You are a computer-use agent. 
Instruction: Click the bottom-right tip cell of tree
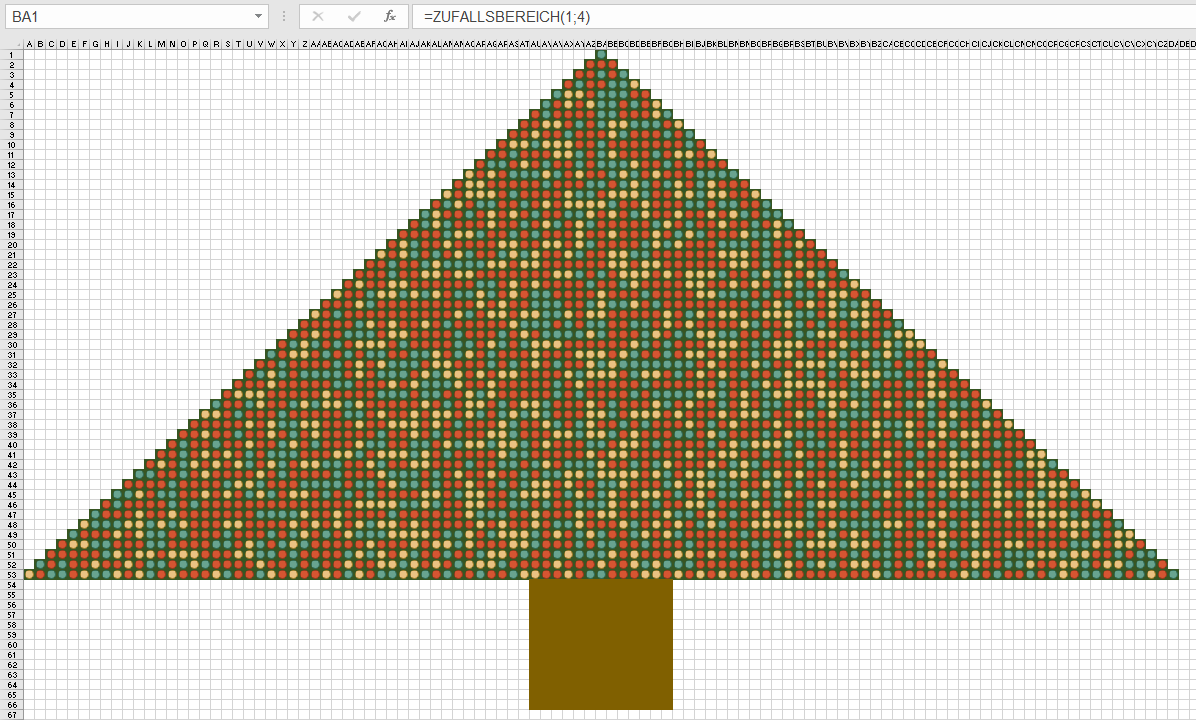[1172, 575]
